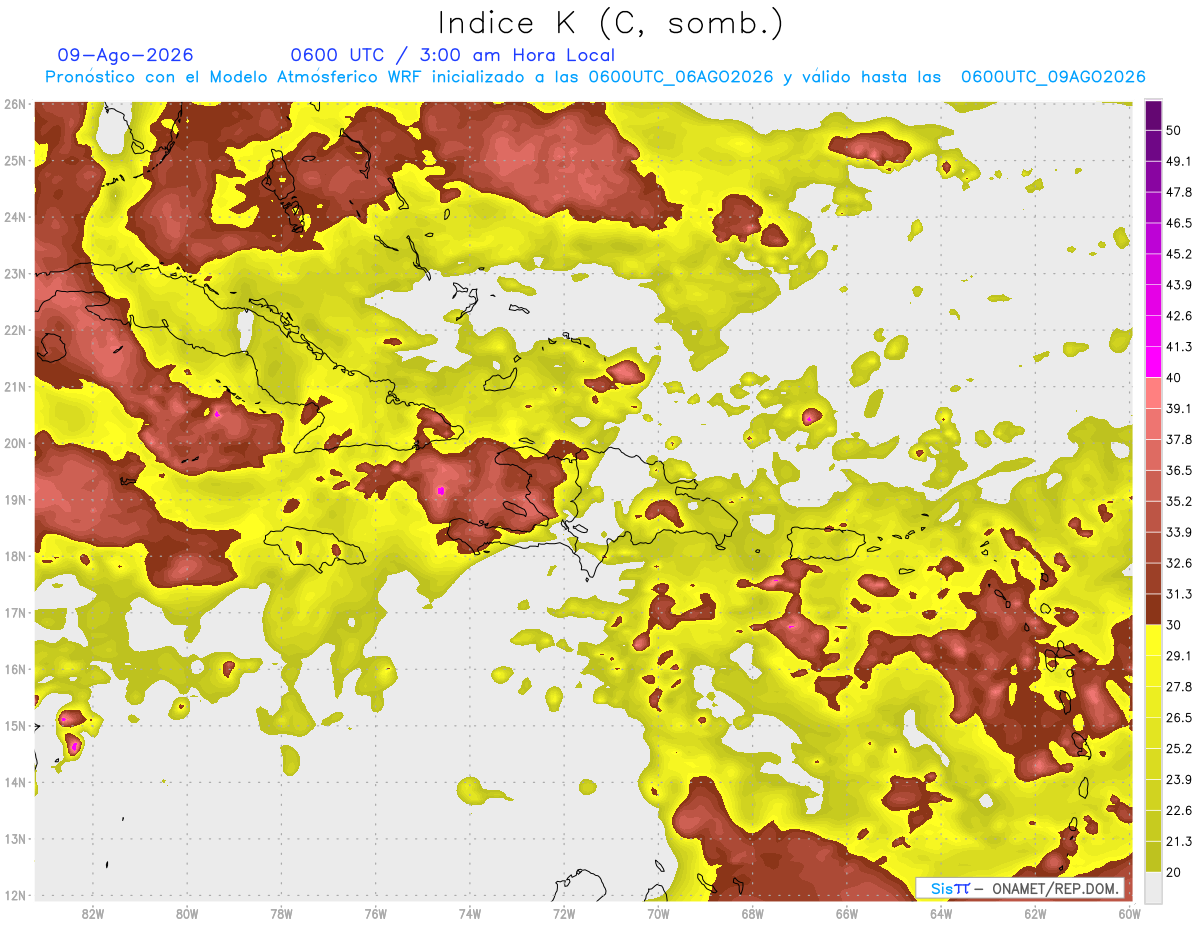Click the "78W" longitude label
The height and width of the screenshot is (927, 1200).
click(x=281, y=914)
